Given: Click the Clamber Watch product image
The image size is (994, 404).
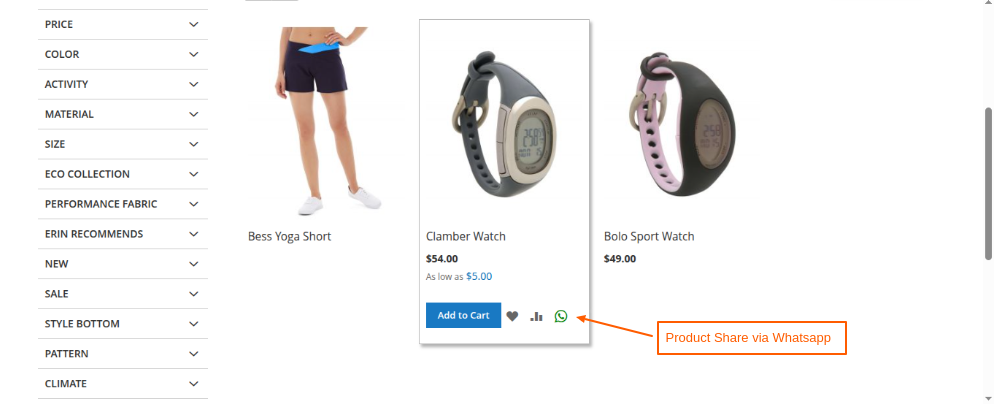Looking at the screenshot, I should [x=505, y=122].
